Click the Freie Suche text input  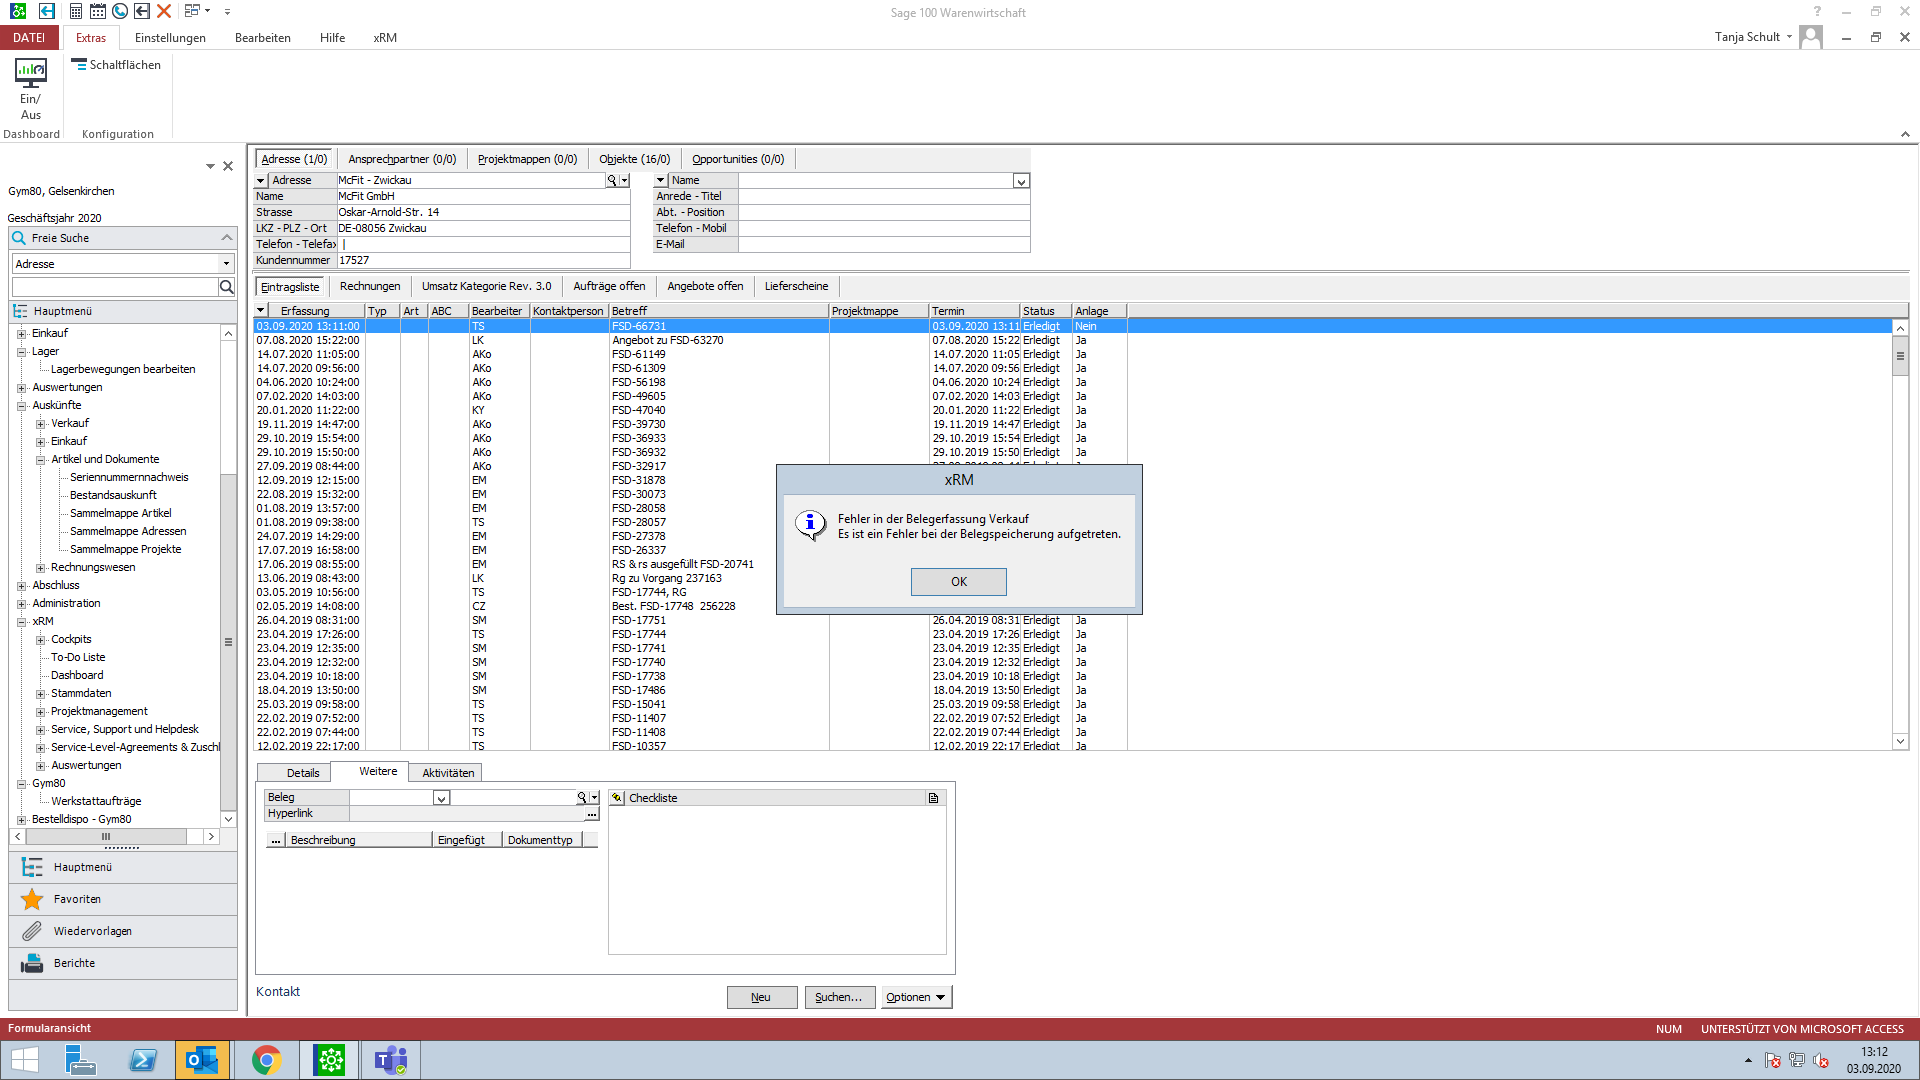point(115,288)
